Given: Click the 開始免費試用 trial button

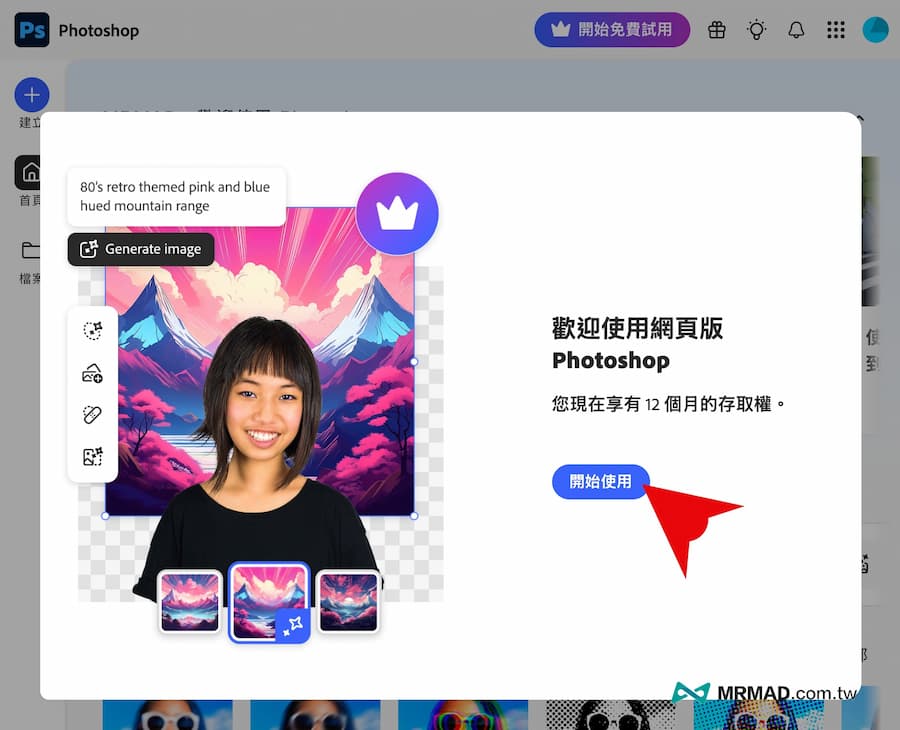Looking at the screenshot, I should tap(612, 30).
